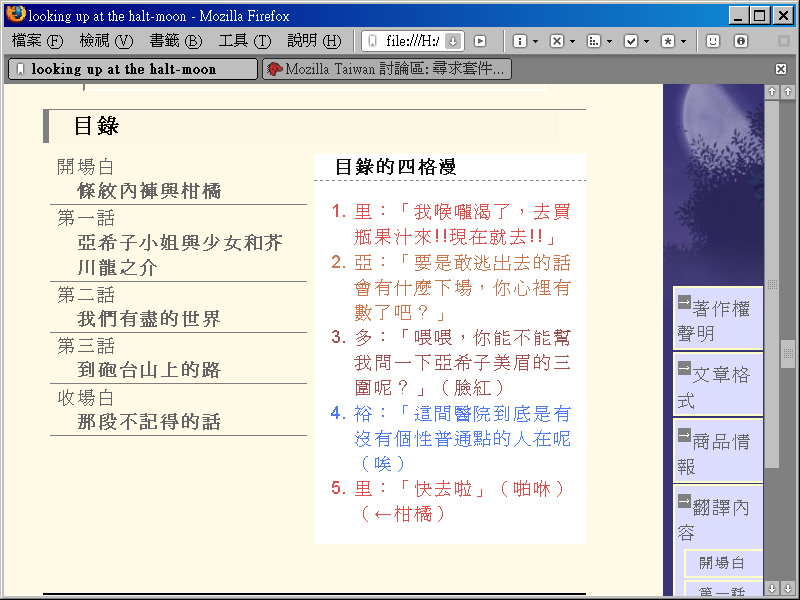
Task: Expand dropdown arrow beside the asterisk icon
Action: (x=683, y=42)
